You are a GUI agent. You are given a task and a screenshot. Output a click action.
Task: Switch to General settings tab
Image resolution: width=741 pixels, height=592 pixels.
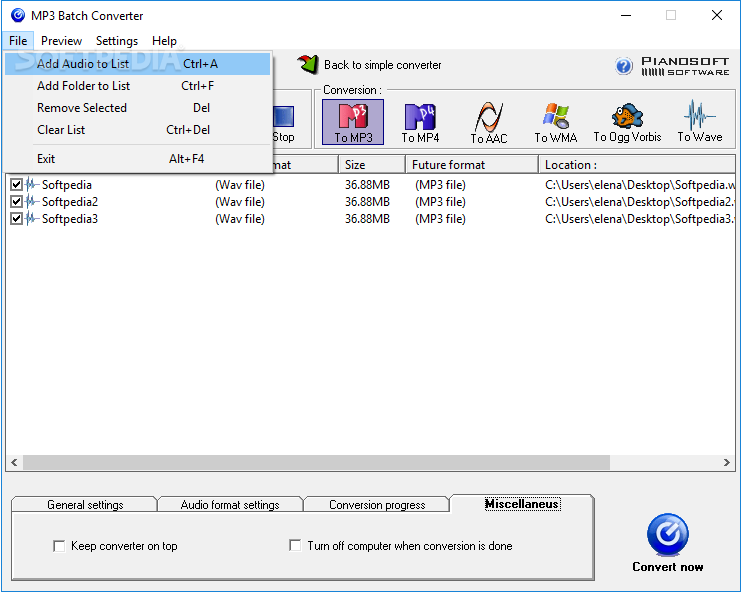tap(85, 505)
